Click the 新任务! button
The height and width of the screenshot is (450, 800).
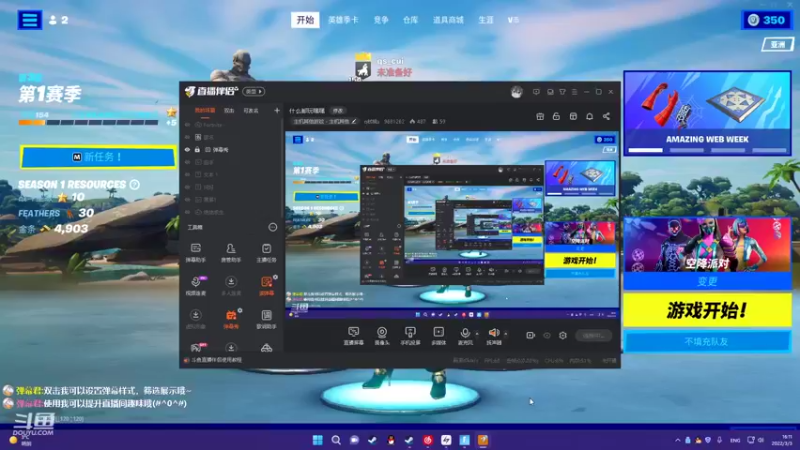pyautogui.click(x=97, y=157)
